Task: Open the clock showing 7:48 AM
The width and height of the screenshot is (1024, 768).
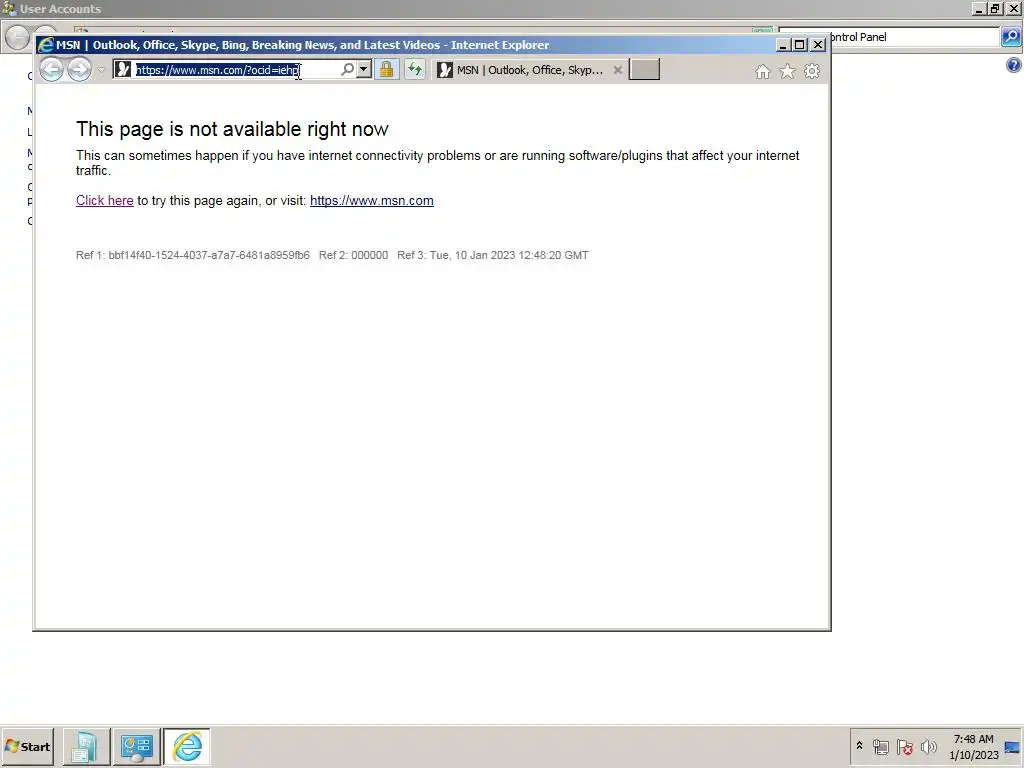Action: click(x=973, y=746)
